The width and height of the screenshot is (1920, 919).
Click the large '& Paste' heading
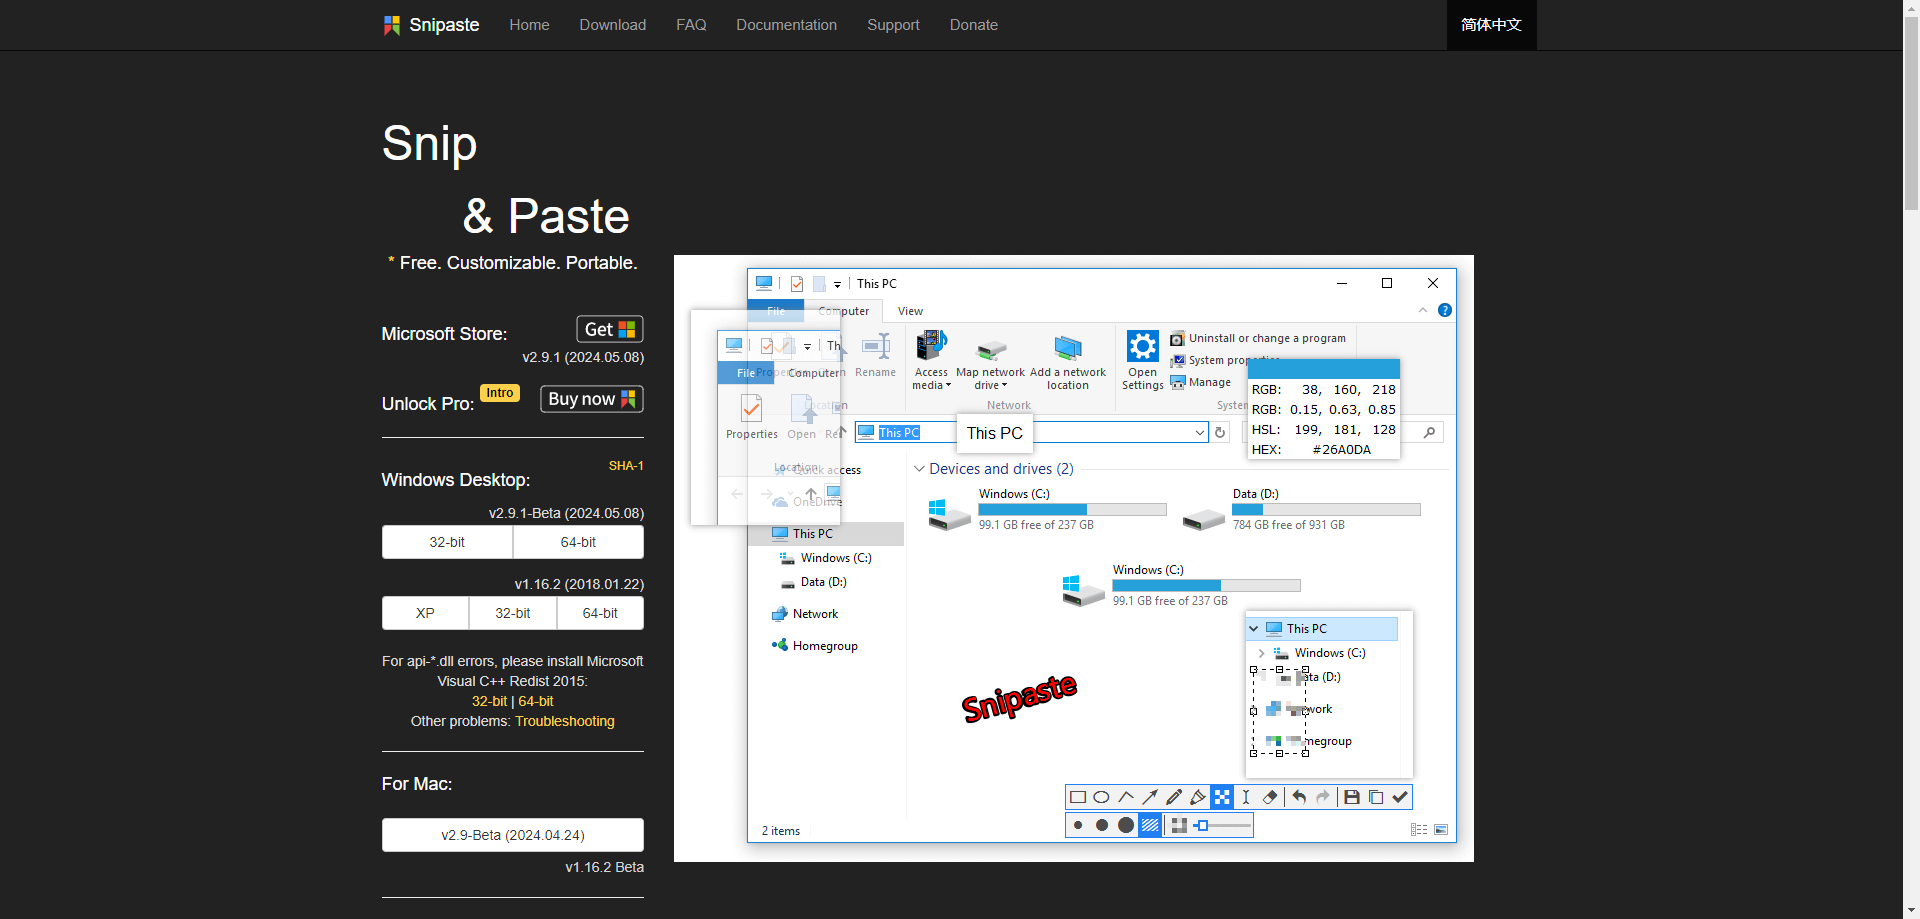pyautogui.click(x=546, y=216)
